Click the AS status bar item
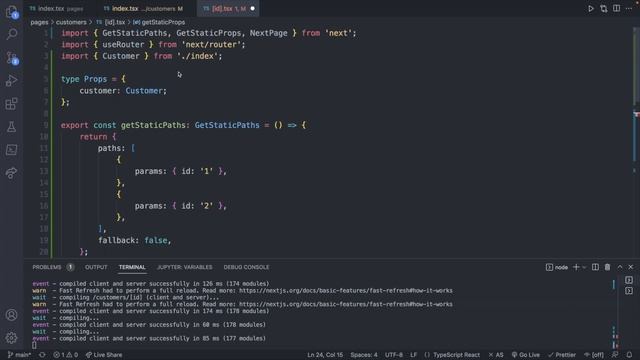 [496, 355]
